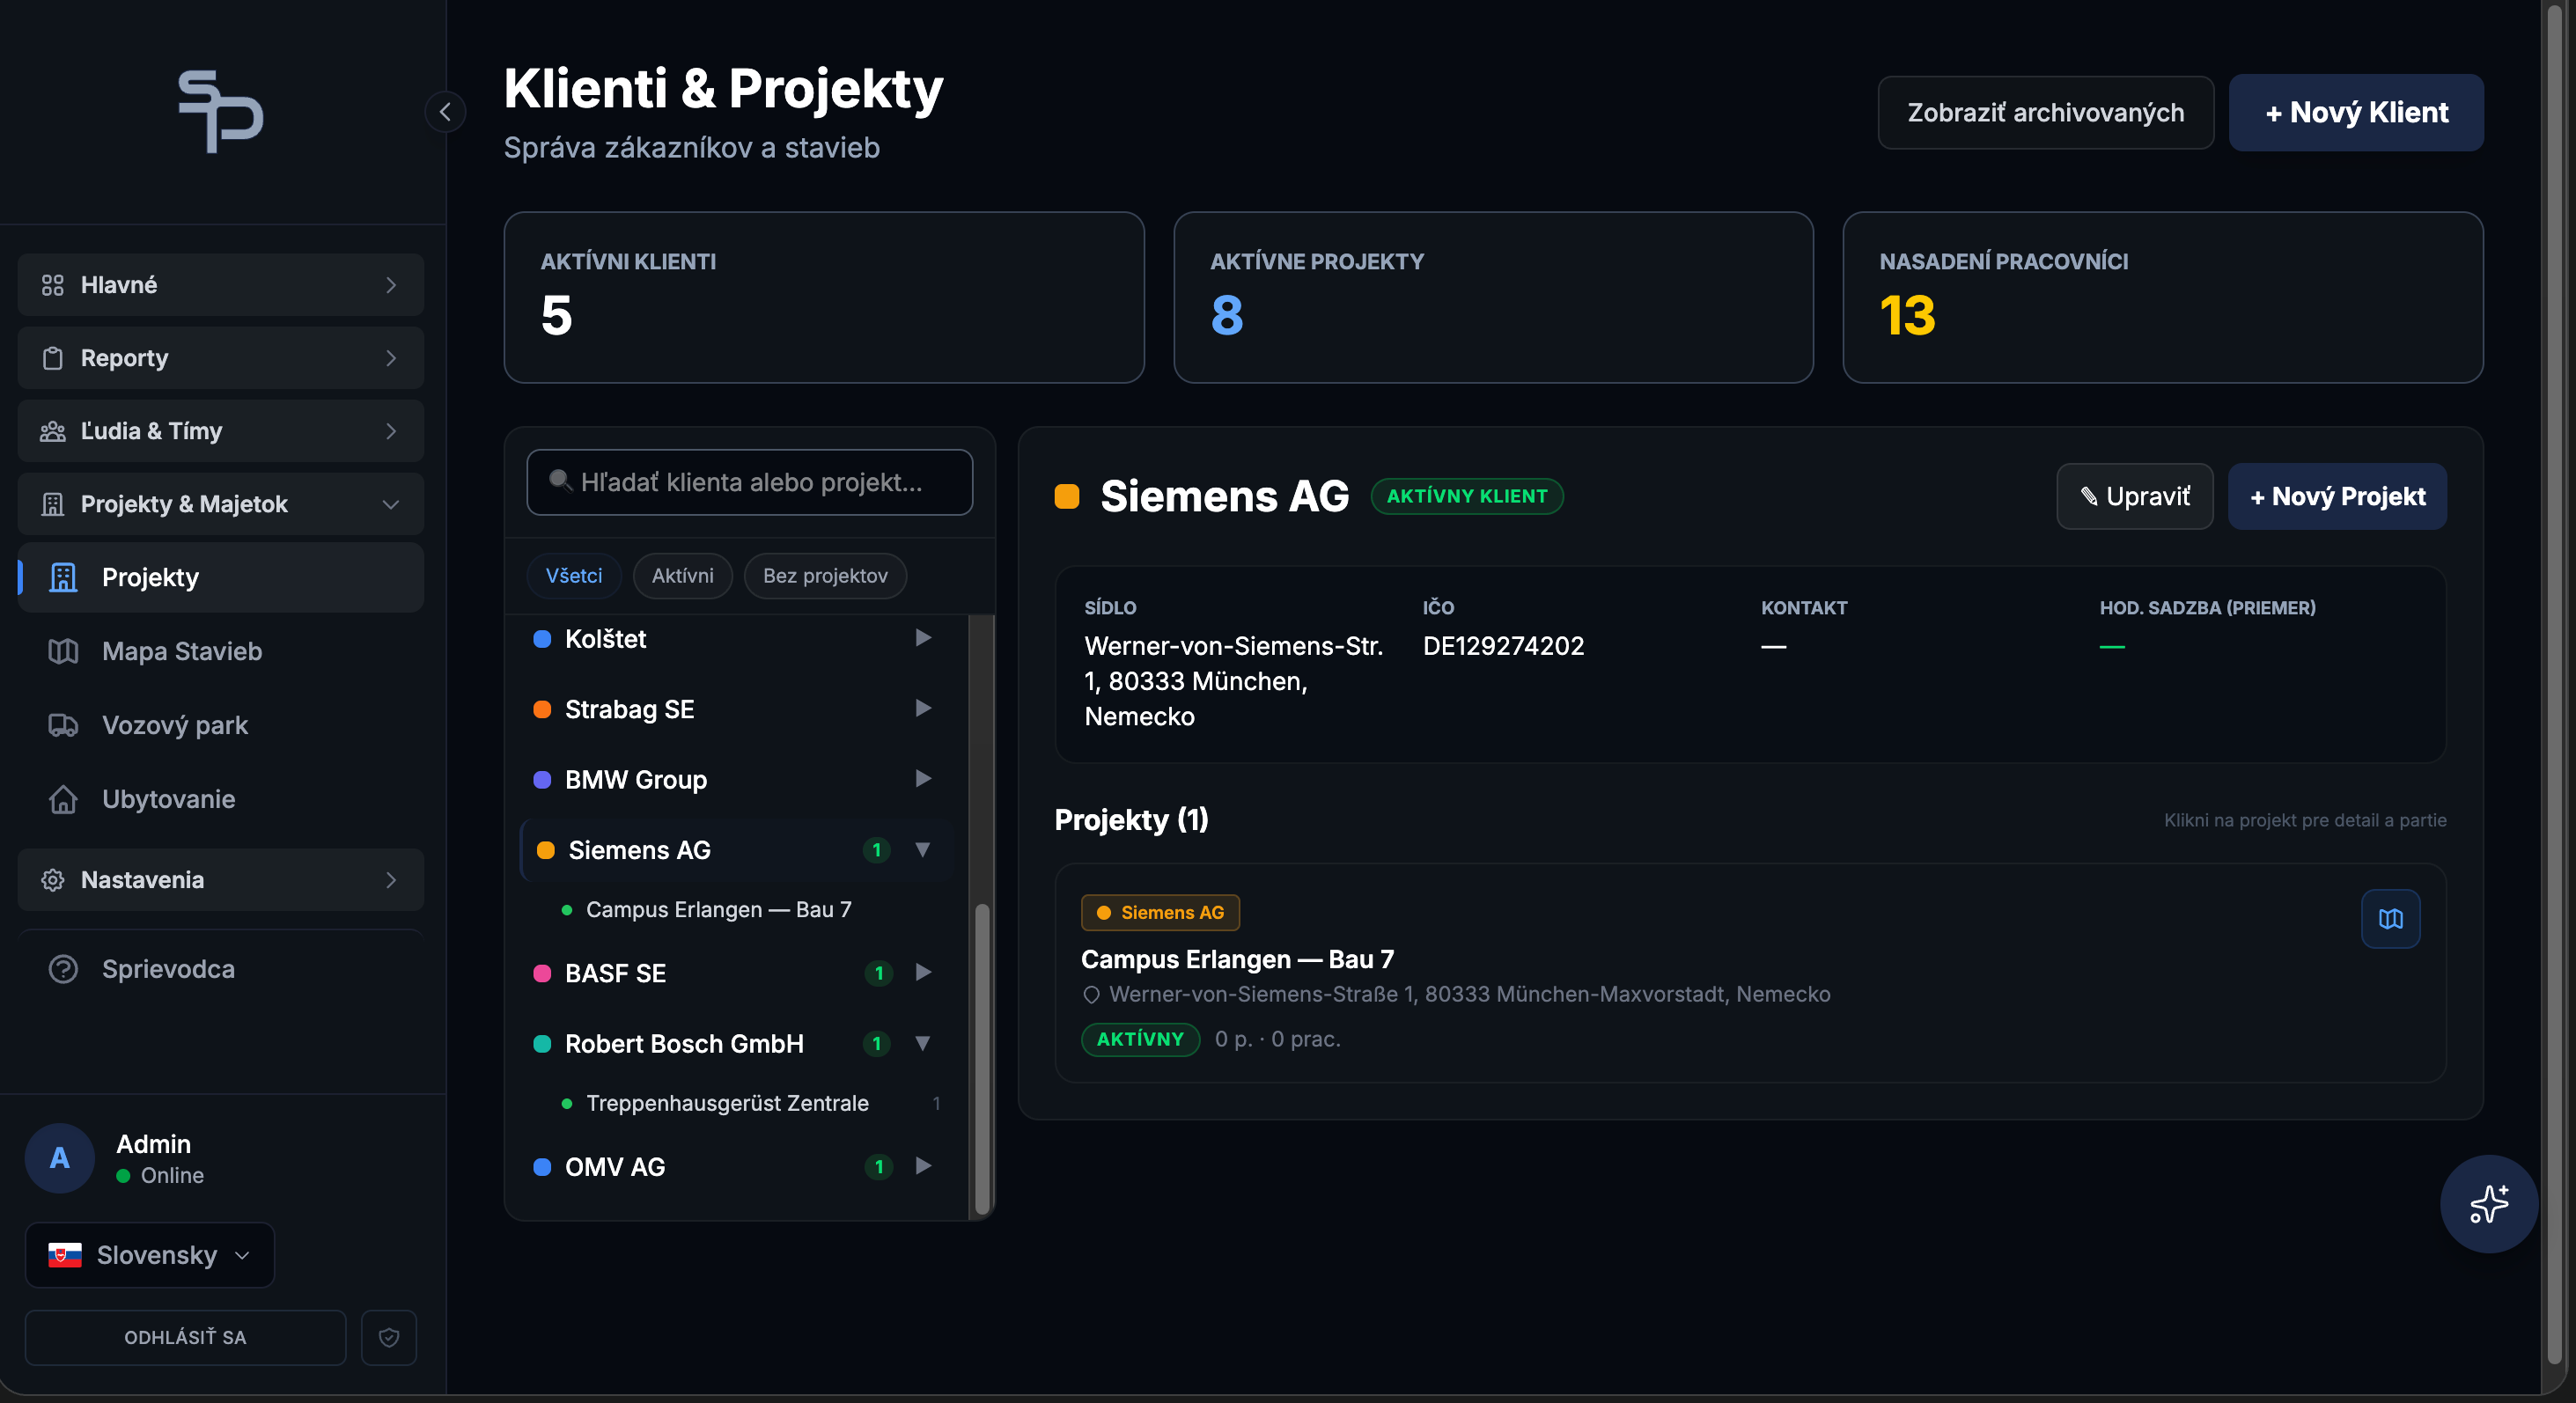
Task: Click the orange Siemens AG color square
Action: click(x=1067, y=496)
